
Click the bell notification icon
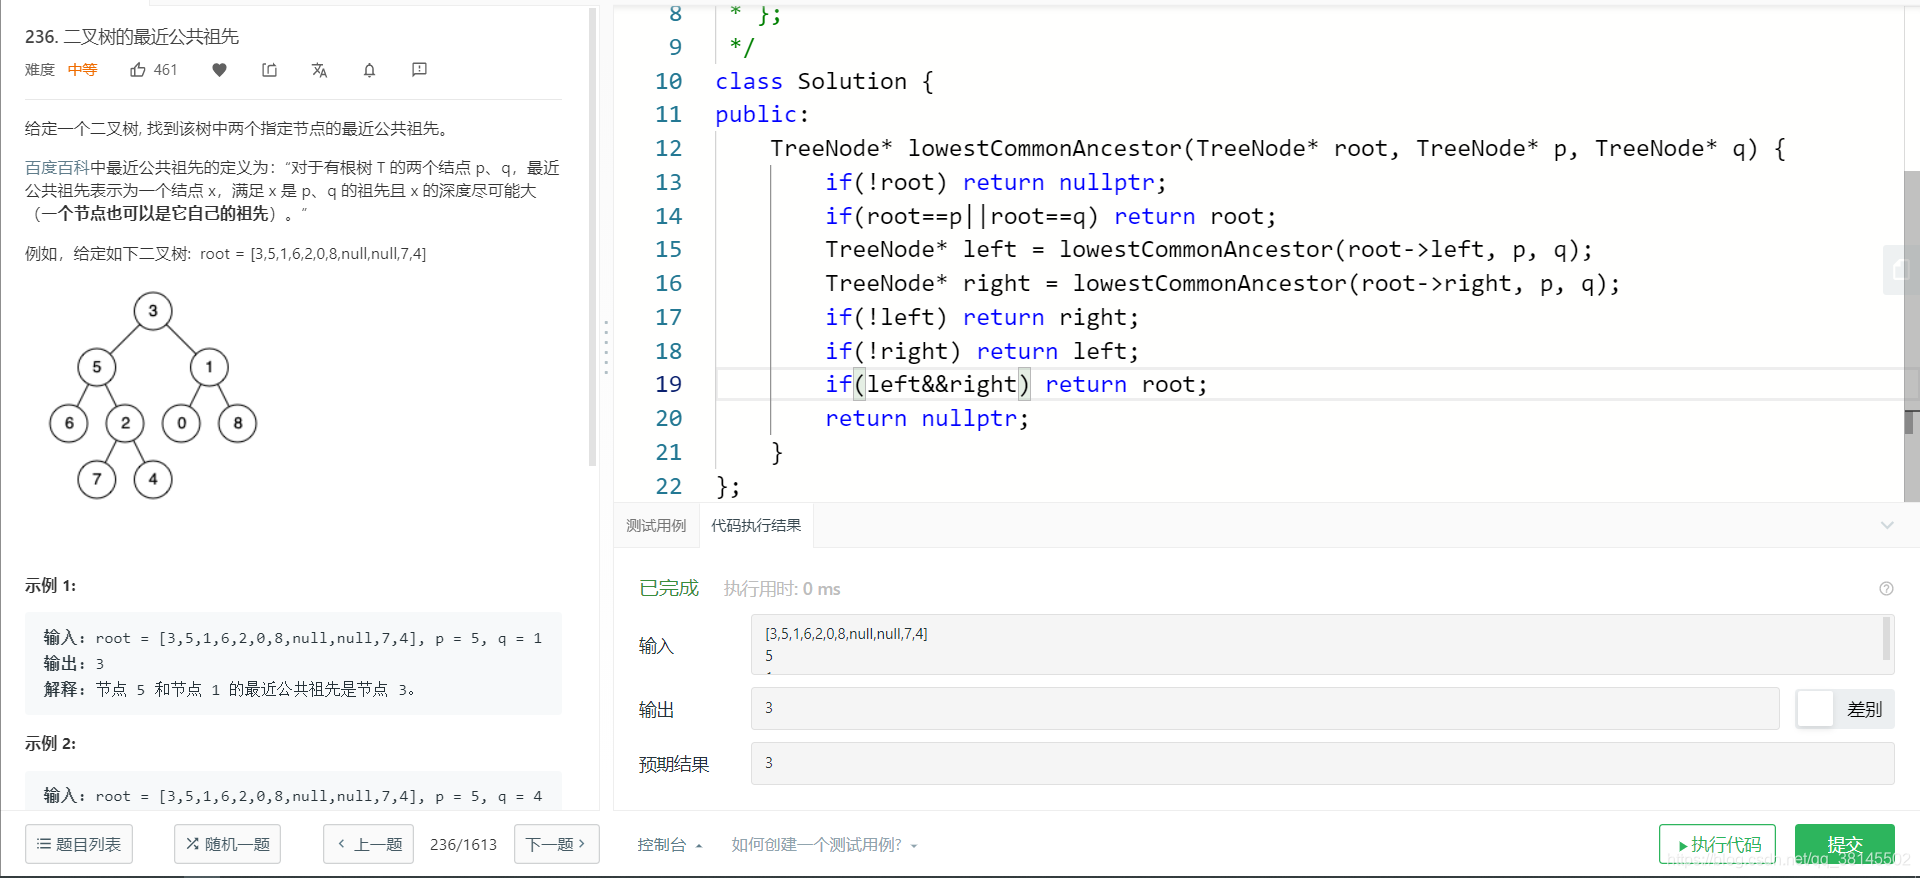[369, 70]
